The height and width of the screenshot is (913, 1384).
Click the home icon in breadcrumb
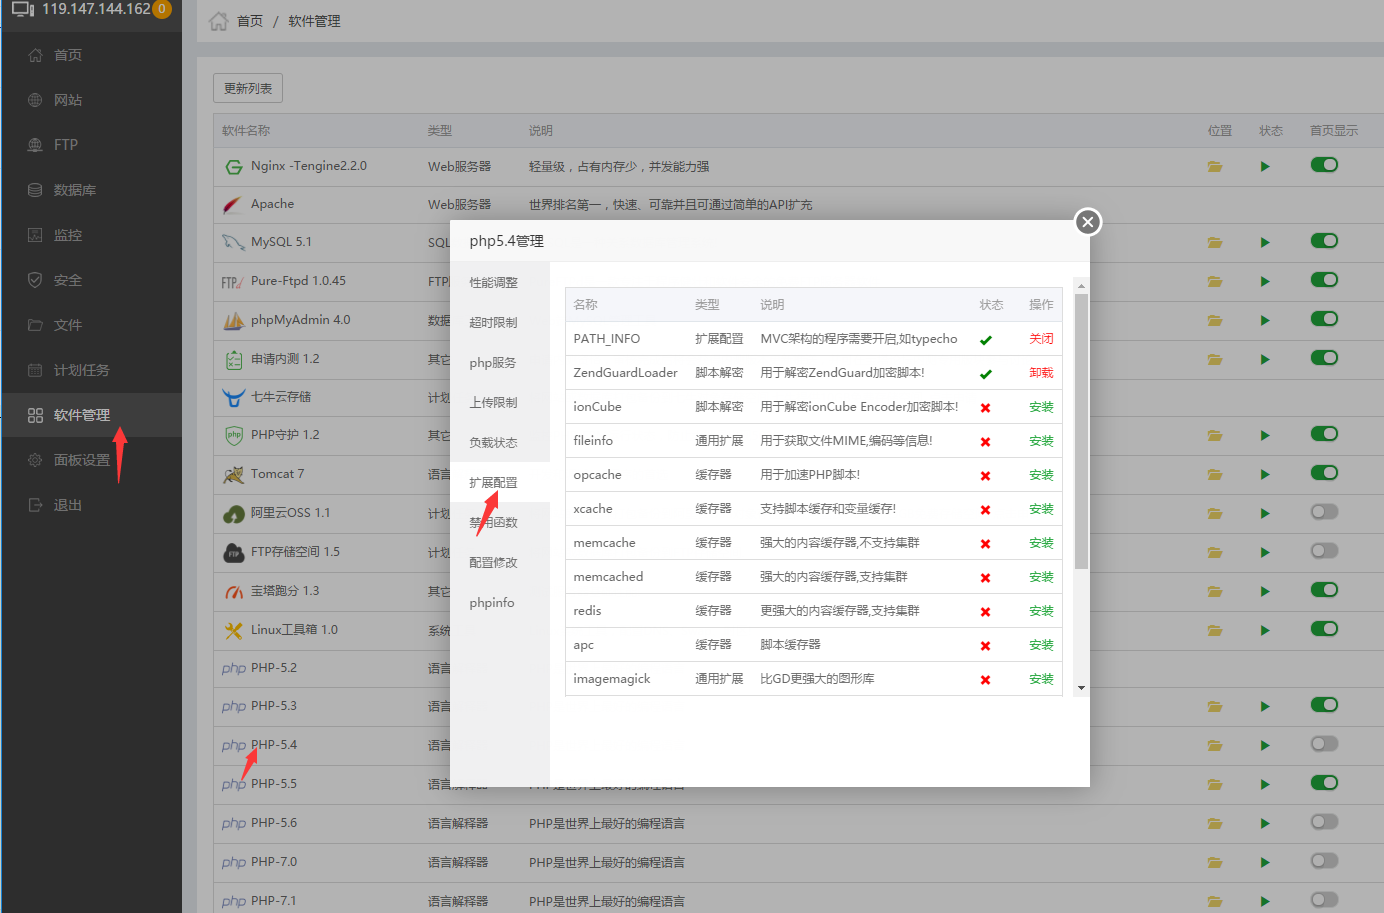[218, 21]
